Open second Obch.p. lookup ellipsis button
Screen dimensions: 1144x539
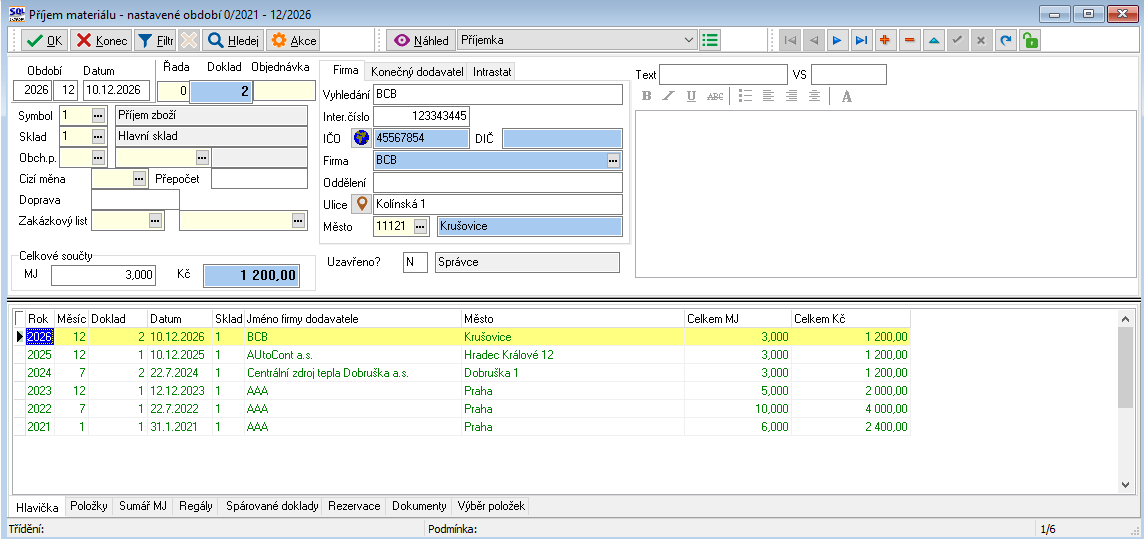click(x=203, y=157)
